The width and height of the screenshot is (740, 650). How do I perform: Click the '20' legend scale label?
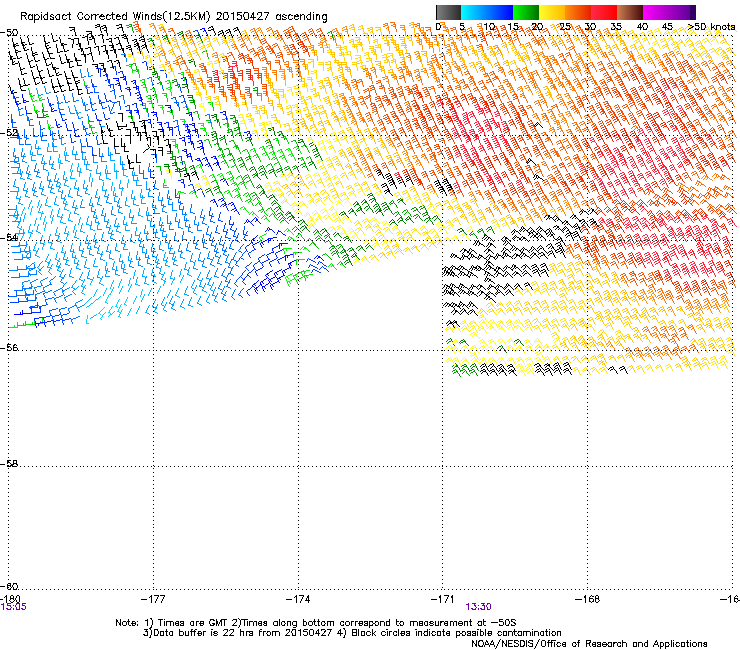pos(537,27)
